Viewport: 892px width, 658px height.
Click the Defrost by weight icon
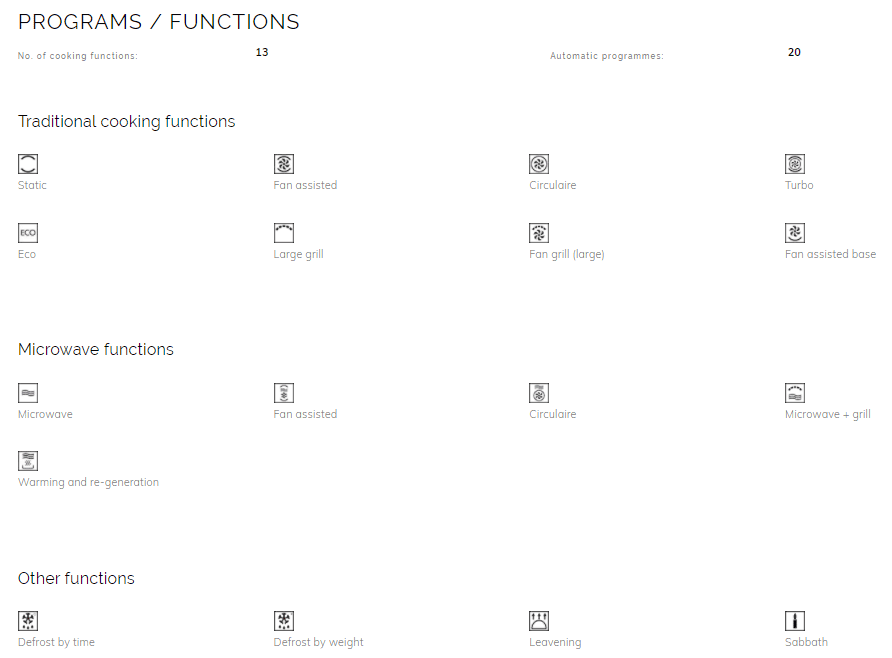click(x=284, y=620)
